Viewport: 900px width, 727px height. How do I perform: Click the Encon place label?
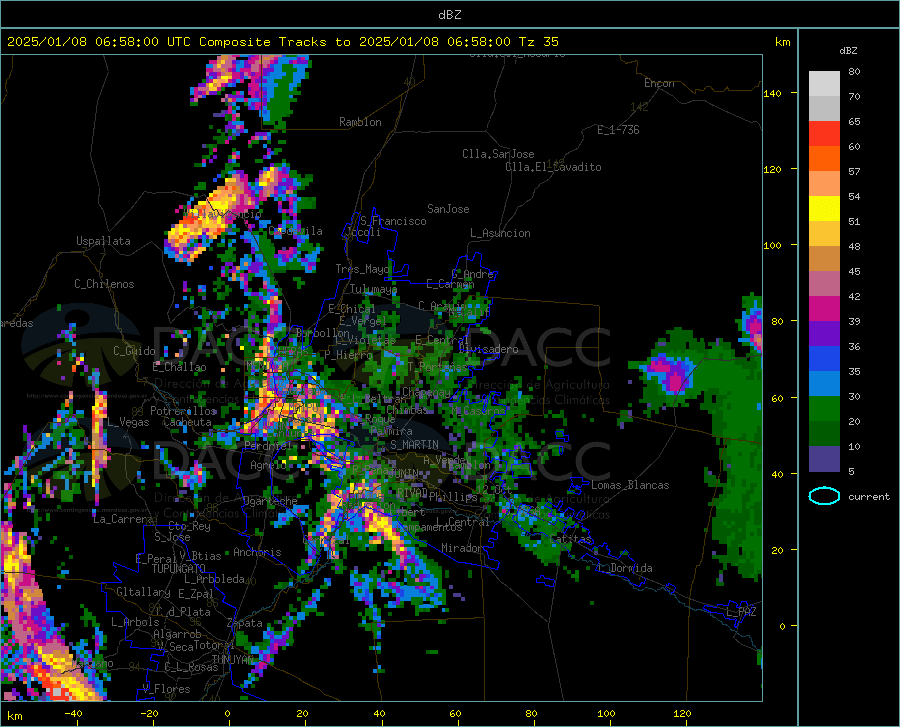click(x=659, y=83)
